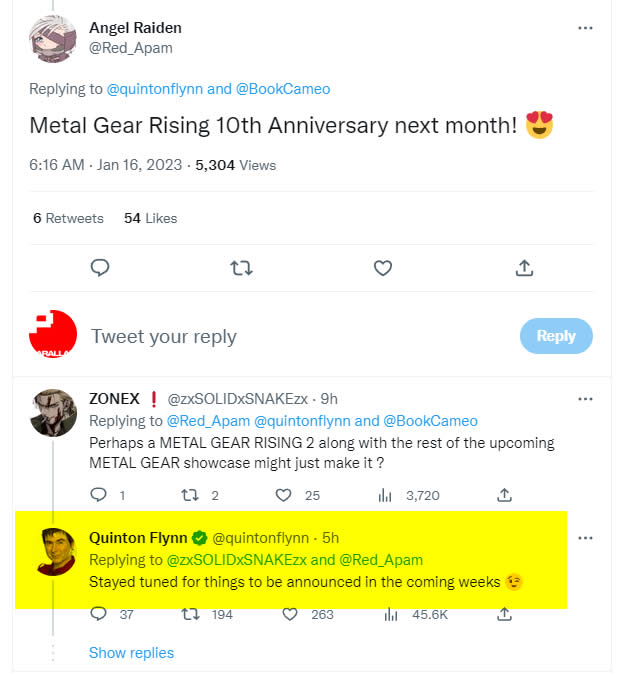Reply to Angel Raiden's main tweet
Screen dimensions: 642x673
click(99, 268)
